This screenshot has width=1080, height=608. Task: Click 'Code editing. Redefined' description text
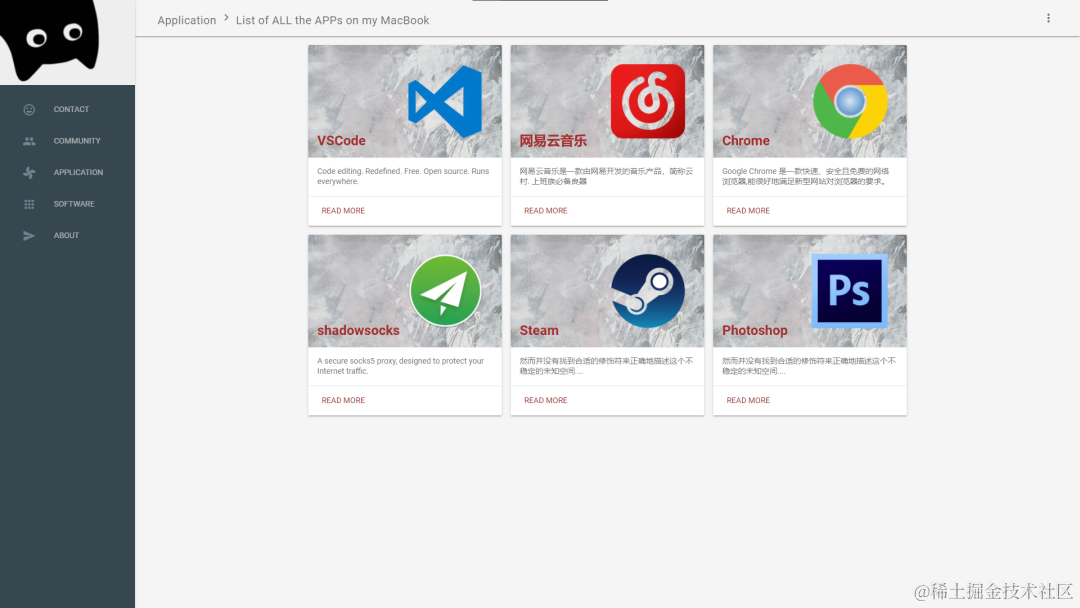click(403, 176)
